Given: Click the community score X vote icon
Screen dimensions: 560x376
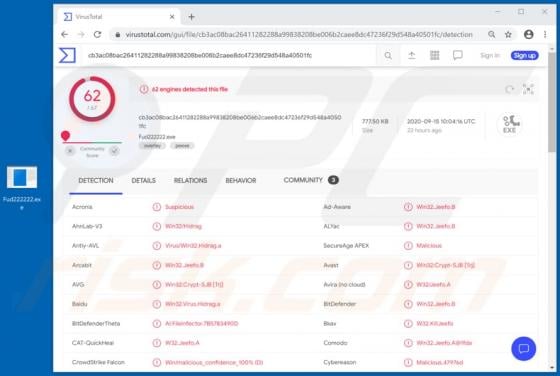Looking at the screenshot, I should (70, 151).
